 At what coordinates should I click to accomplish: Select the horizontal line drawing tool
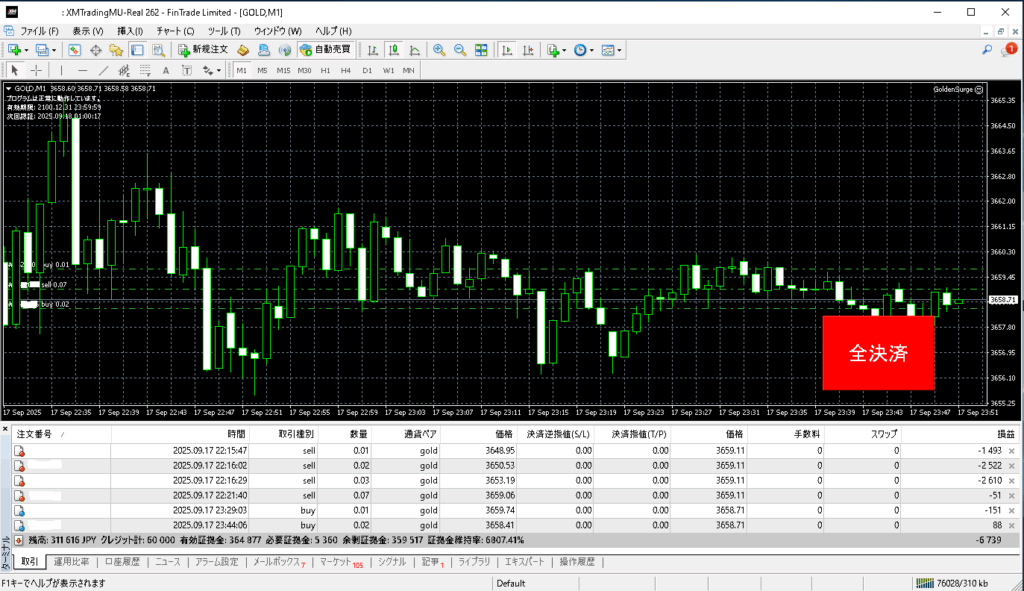pyautogui.click(x=82, y=70)
